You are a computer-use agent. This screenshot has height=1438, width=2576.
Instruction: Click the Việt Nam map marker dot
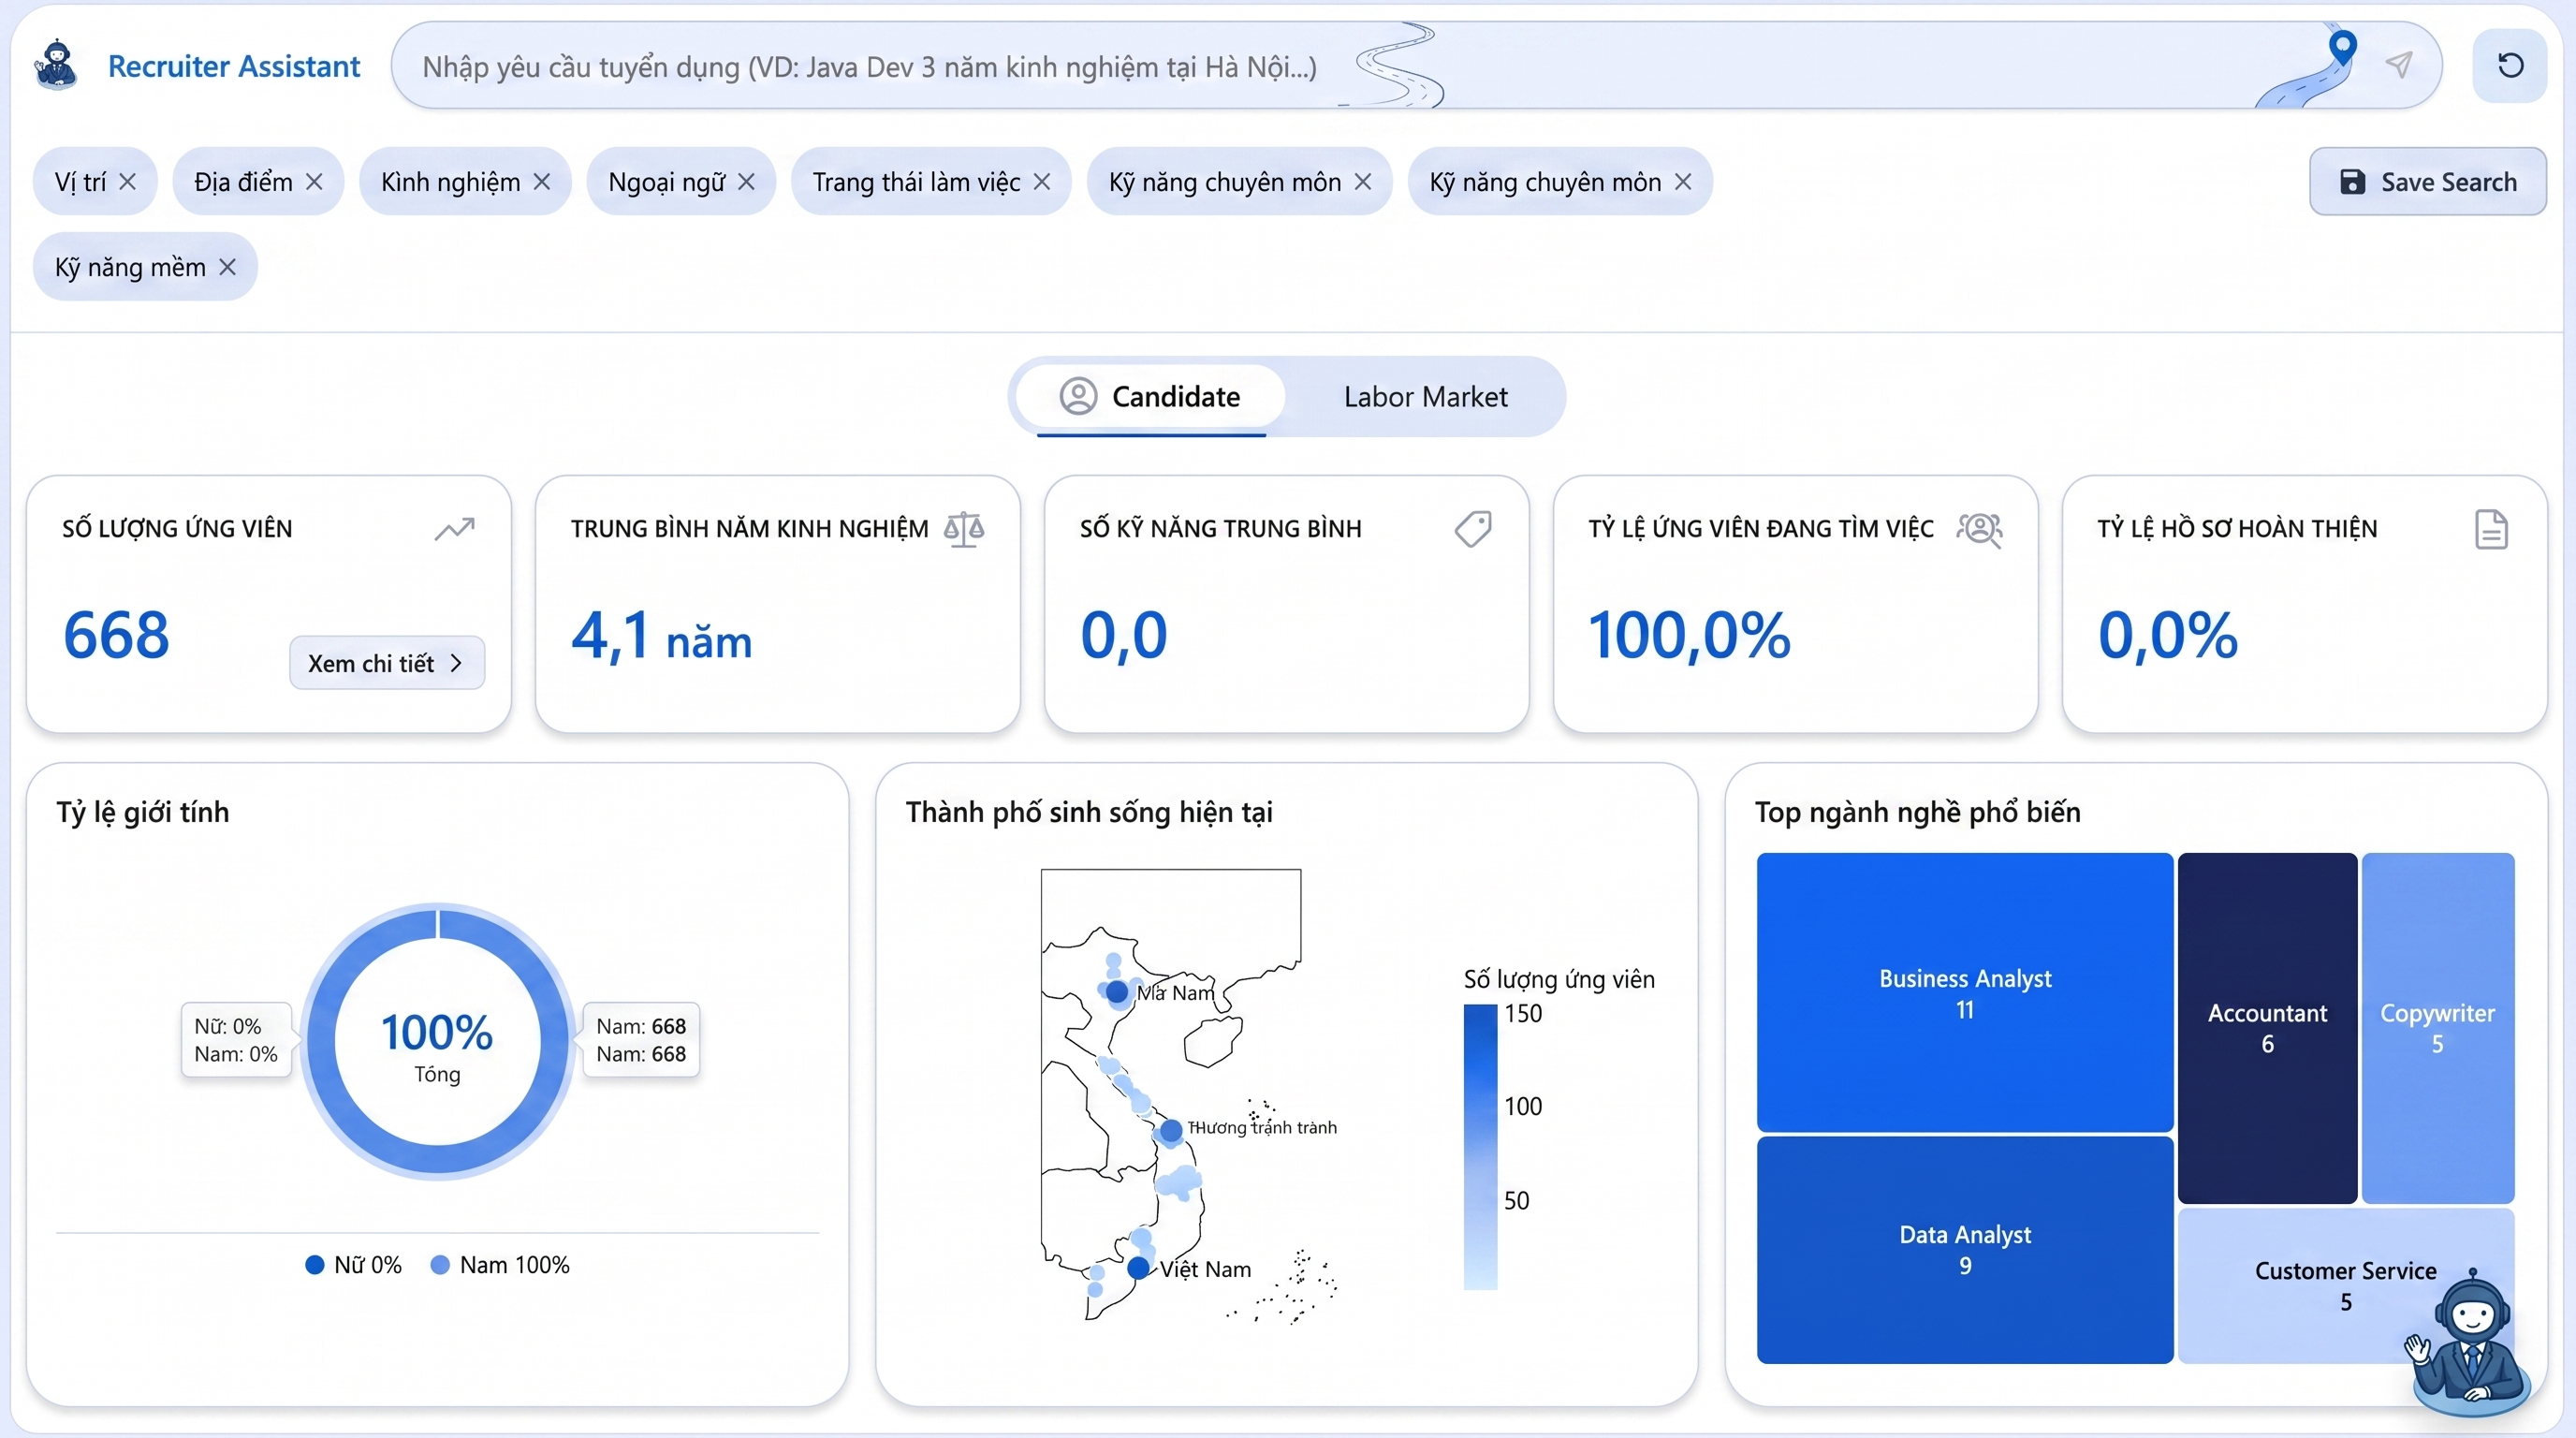point(1138,1268)
